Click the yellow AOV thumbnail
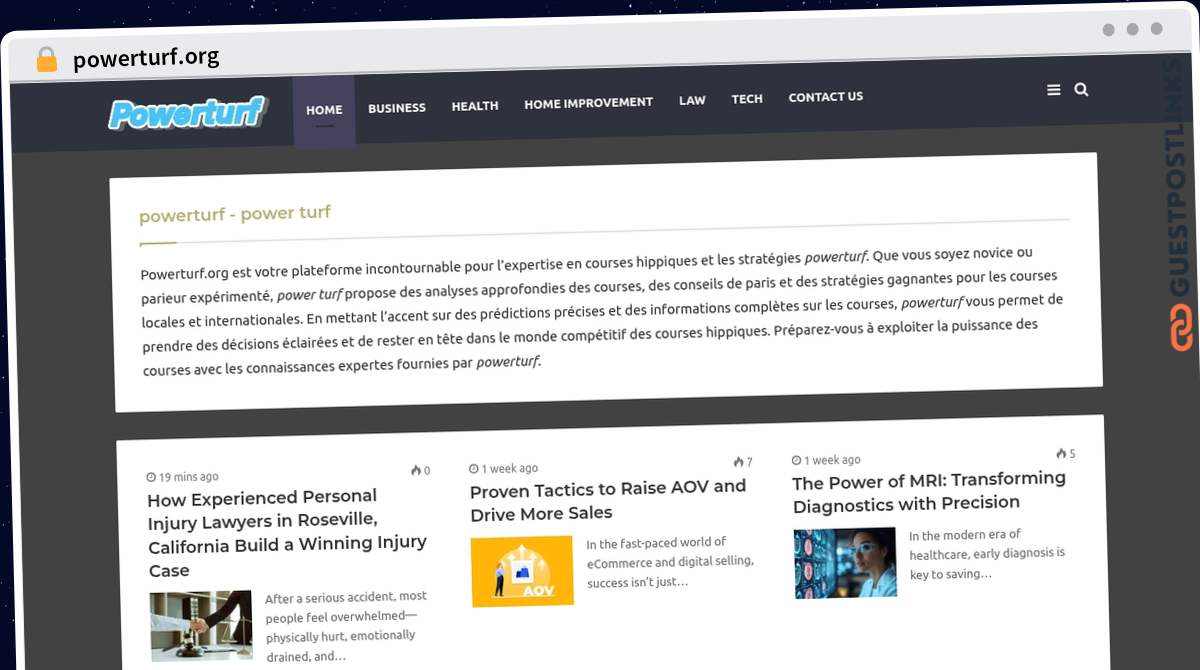The width and height of the screenshot is (1200, 670). (523, 571)
